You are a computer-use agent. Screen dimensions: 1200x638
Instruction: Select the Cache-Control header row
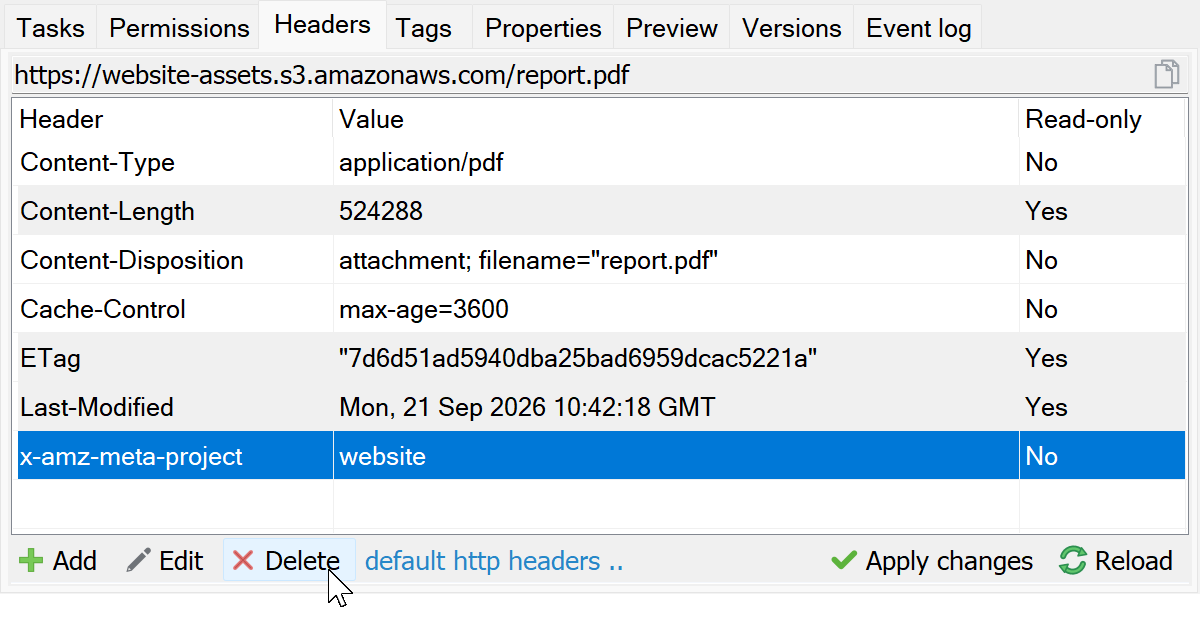coord(601,309)
